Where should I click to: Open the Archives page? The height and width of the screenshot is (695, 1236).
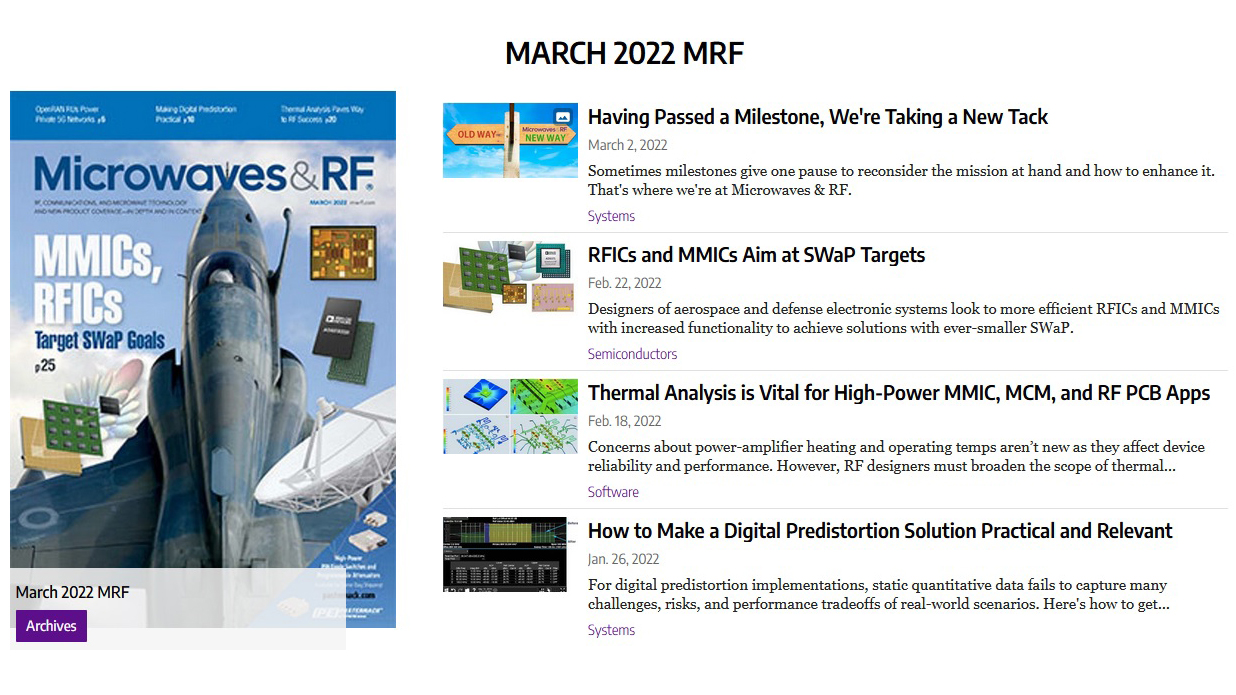tap(50, 625)
